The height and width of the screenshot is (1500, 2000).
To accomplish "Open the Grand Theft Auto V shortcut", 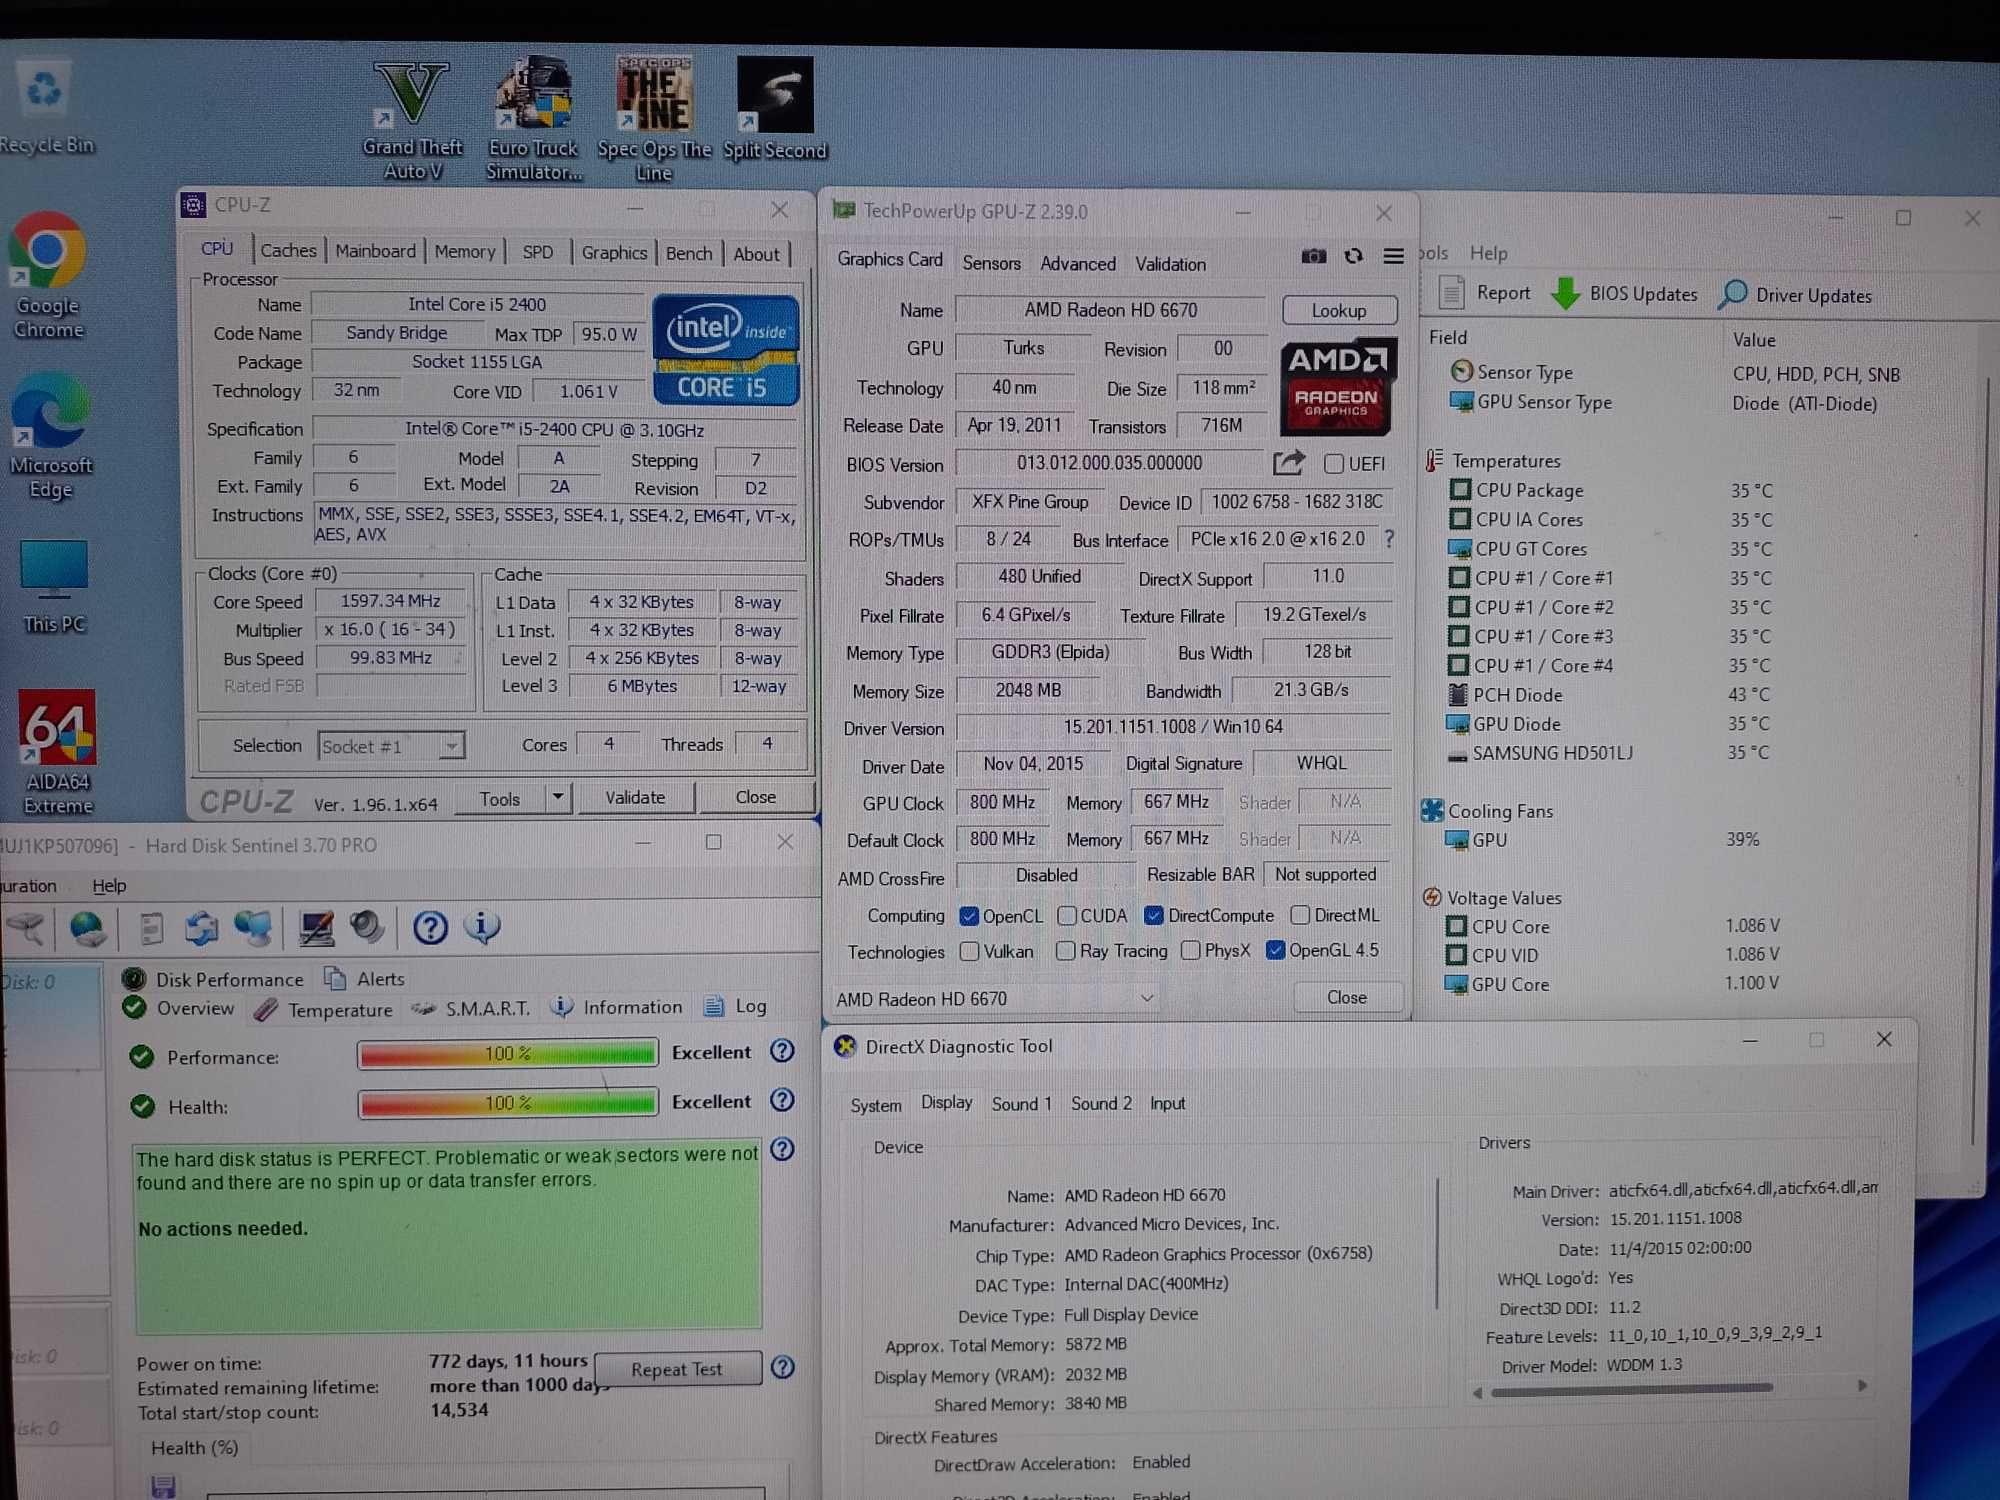I will pyautogui.click(x=412, y=120).
